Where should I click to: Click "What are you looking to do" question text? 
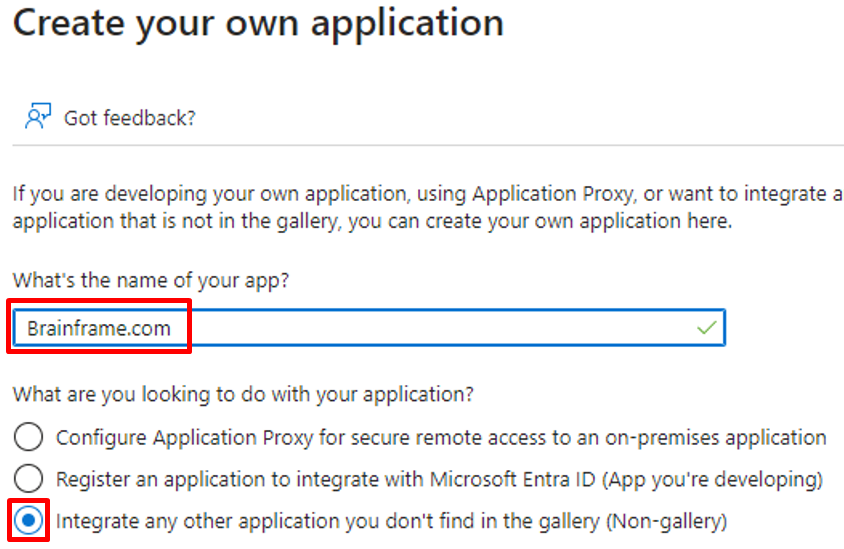[242, 394]
